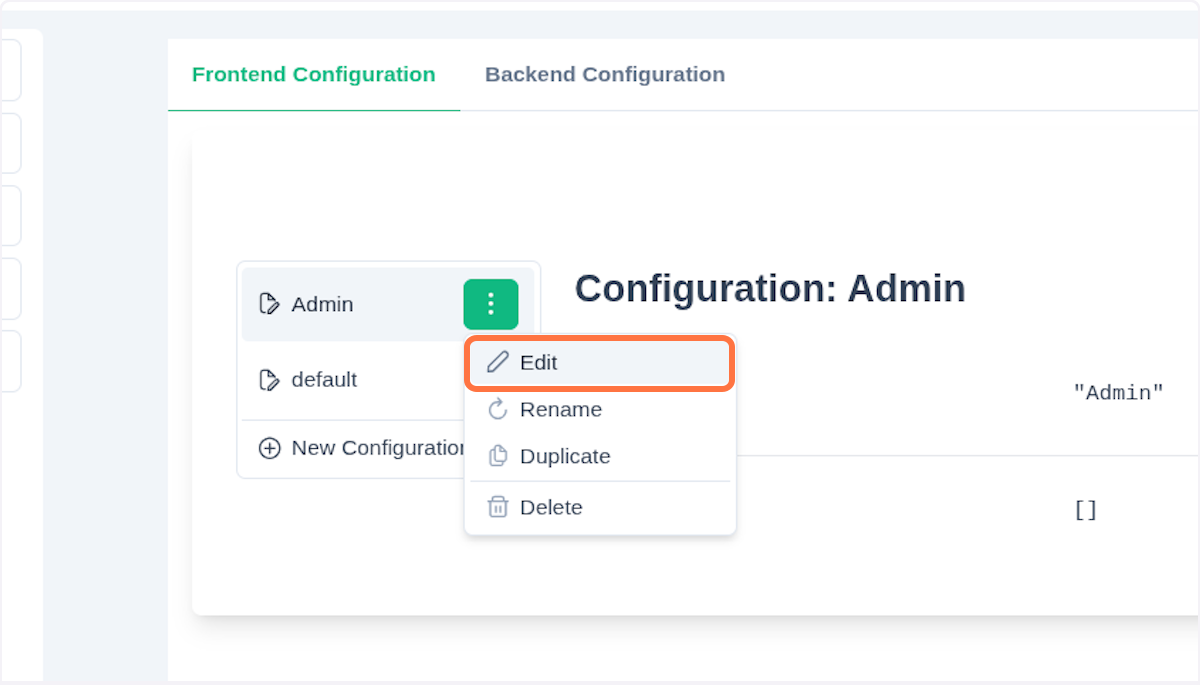
Task: Click the empty array [] value
Action: [1085, 510]
